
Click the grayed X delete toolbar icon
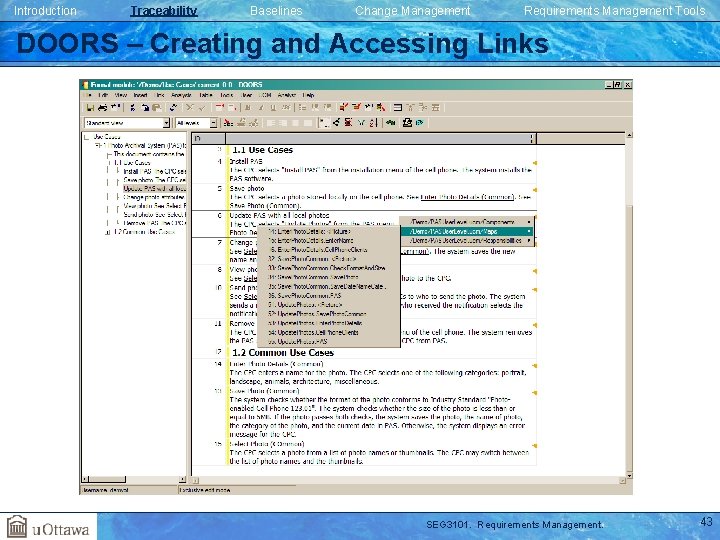(190, 107)
